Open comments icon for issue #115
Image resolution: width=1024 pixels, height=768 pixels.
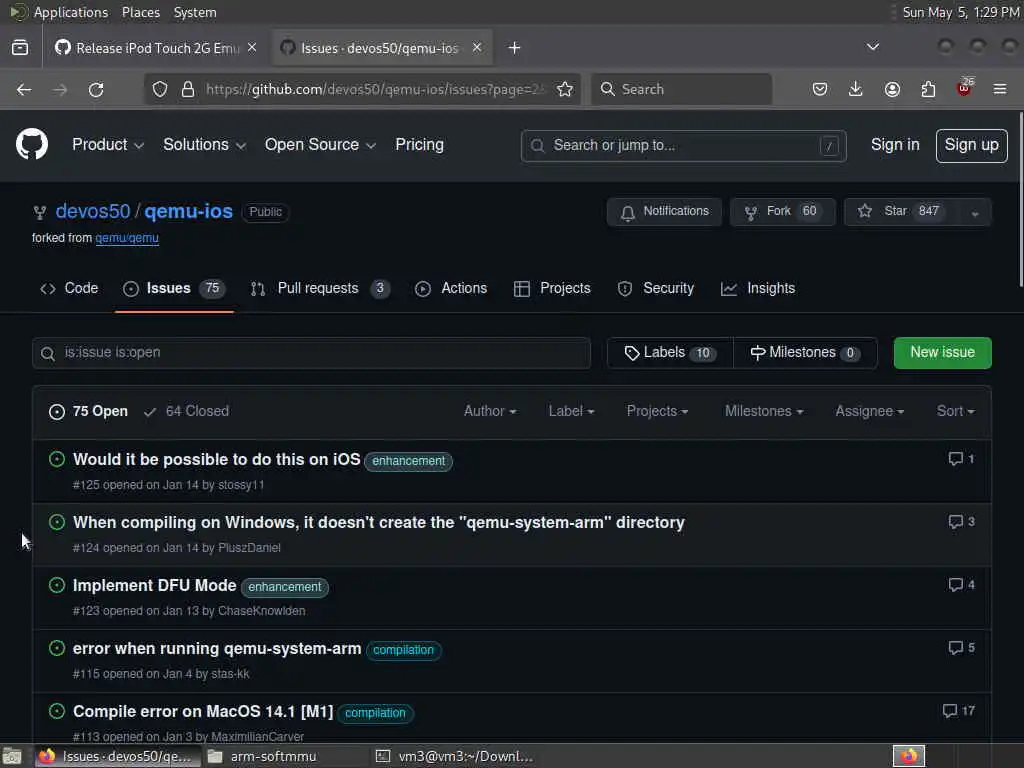tap(961, 648)
